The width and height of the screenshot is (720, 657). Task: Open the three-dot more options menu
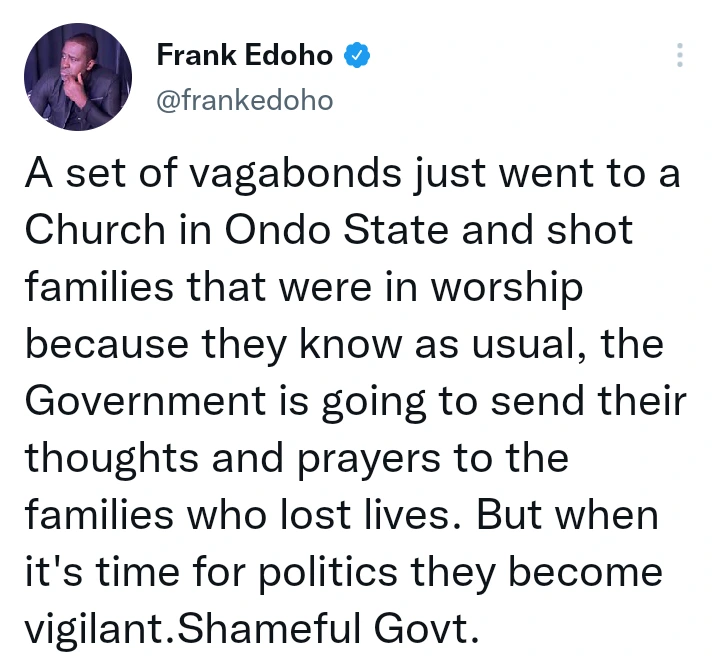[680, 56]
